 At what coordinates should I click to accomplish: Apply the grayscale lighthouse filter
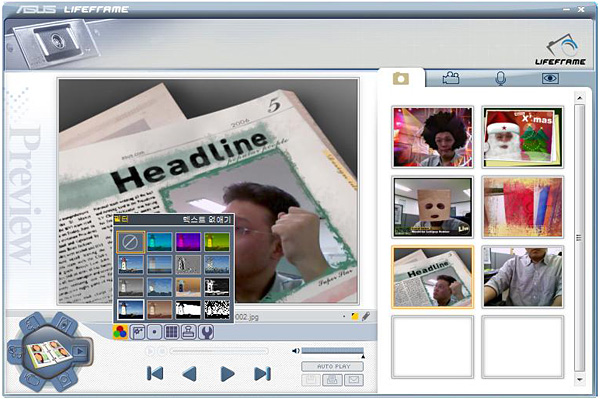click(x=130, y=287)
